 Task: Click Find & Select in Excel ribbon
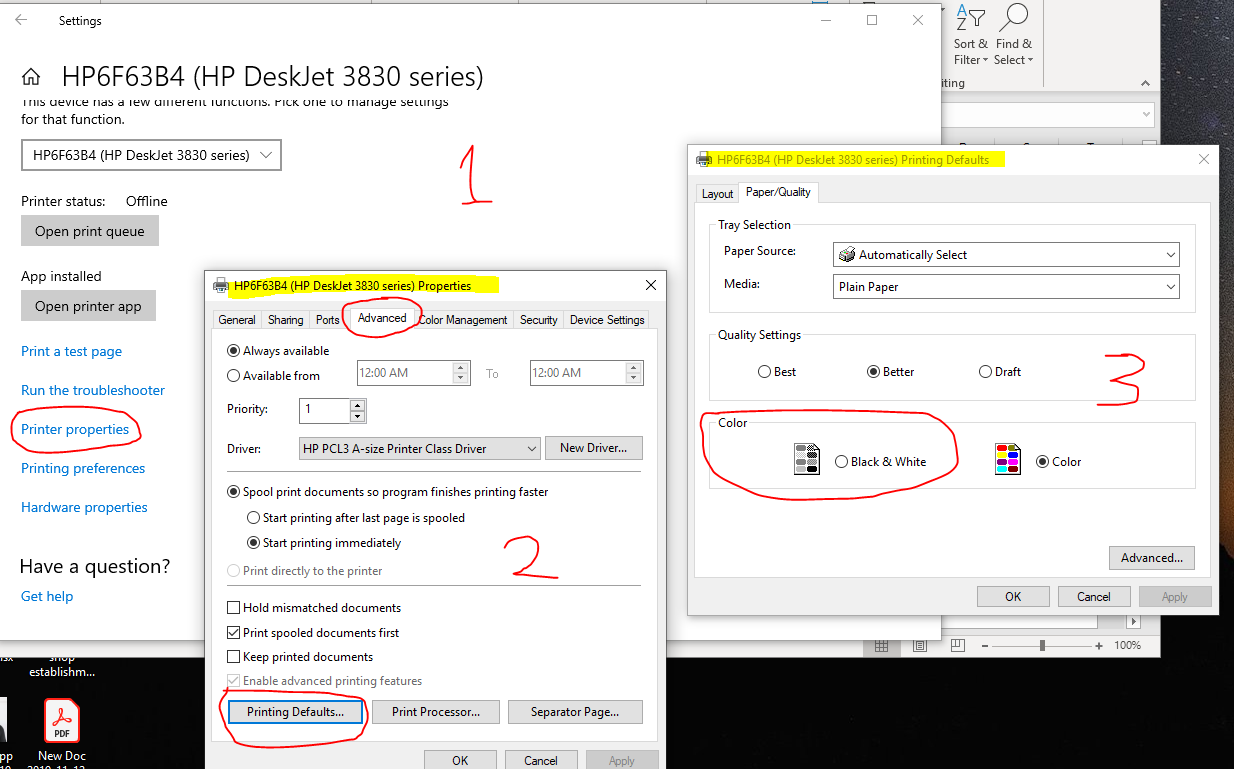click(1013, 35)
